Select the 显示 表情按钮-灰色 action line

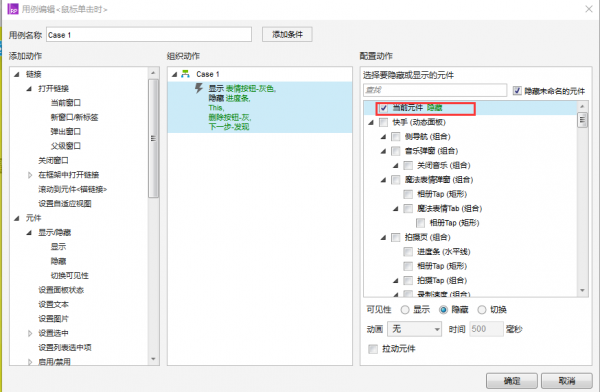[242, 89]
